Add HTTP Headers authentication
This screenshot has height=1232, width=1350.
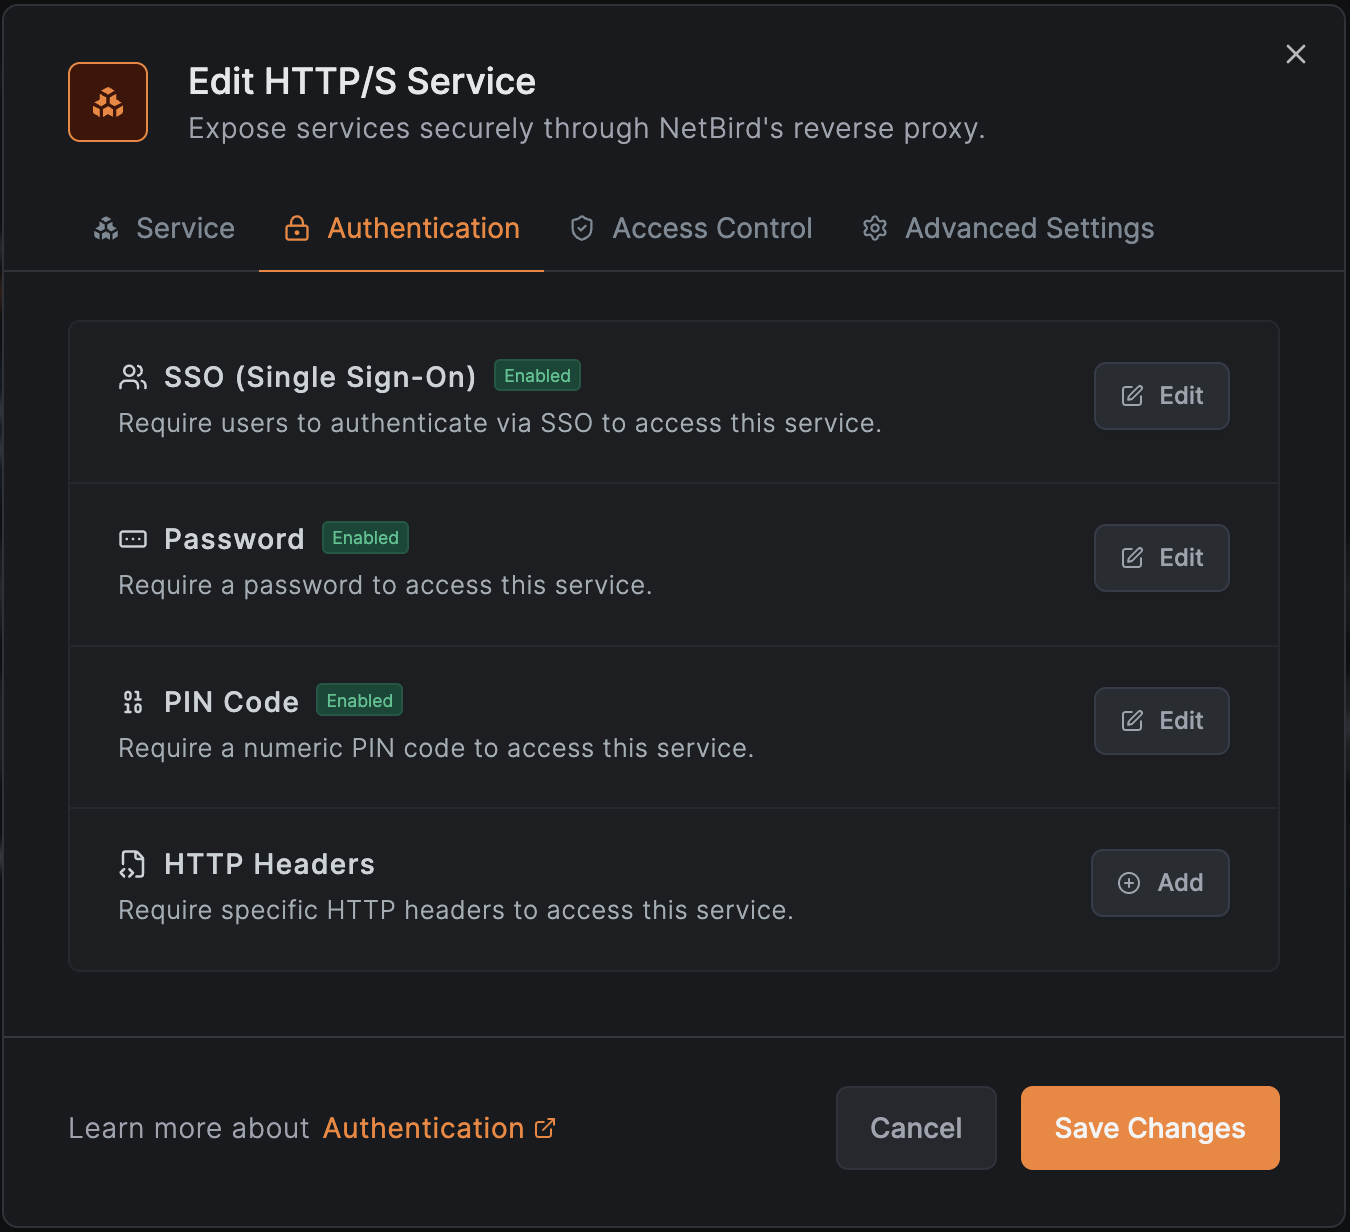(x=1160, y=883)
